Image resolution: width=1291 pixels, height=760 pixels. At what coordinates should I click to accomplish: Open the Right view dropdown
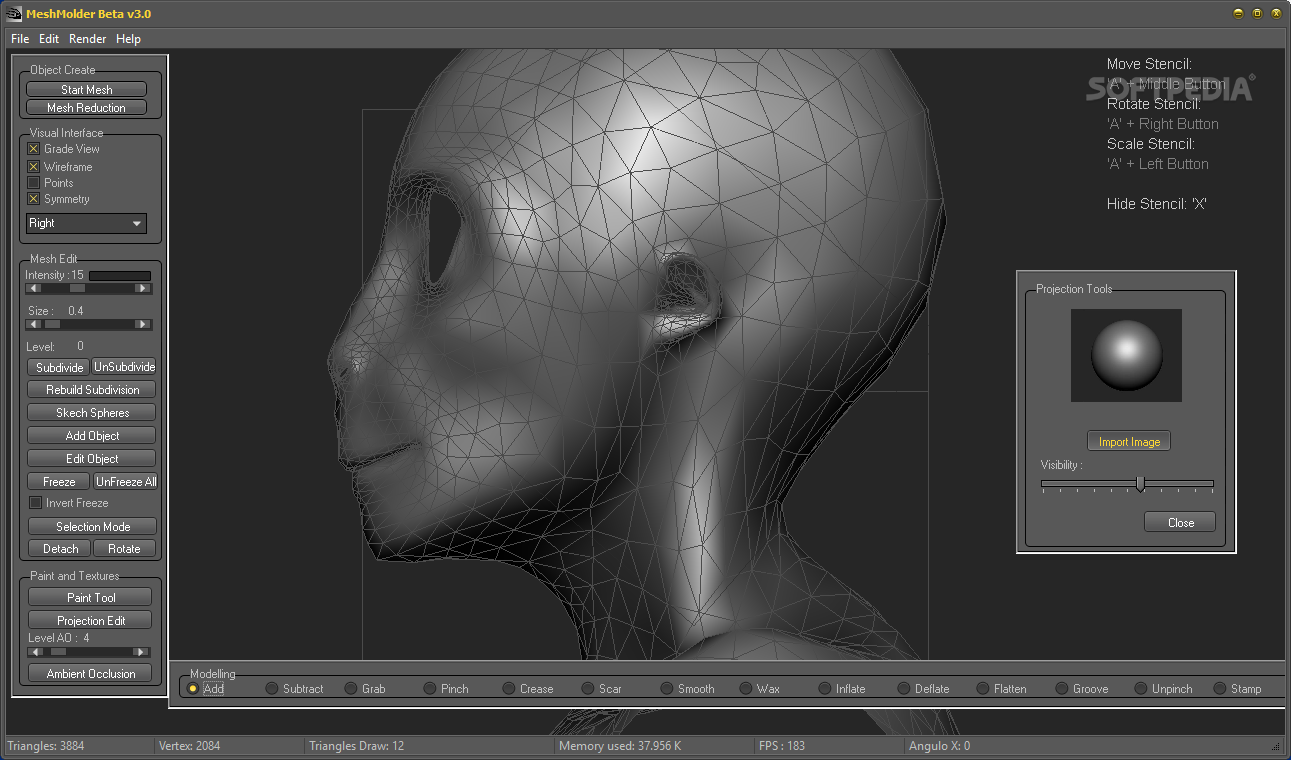pos(86,223)
